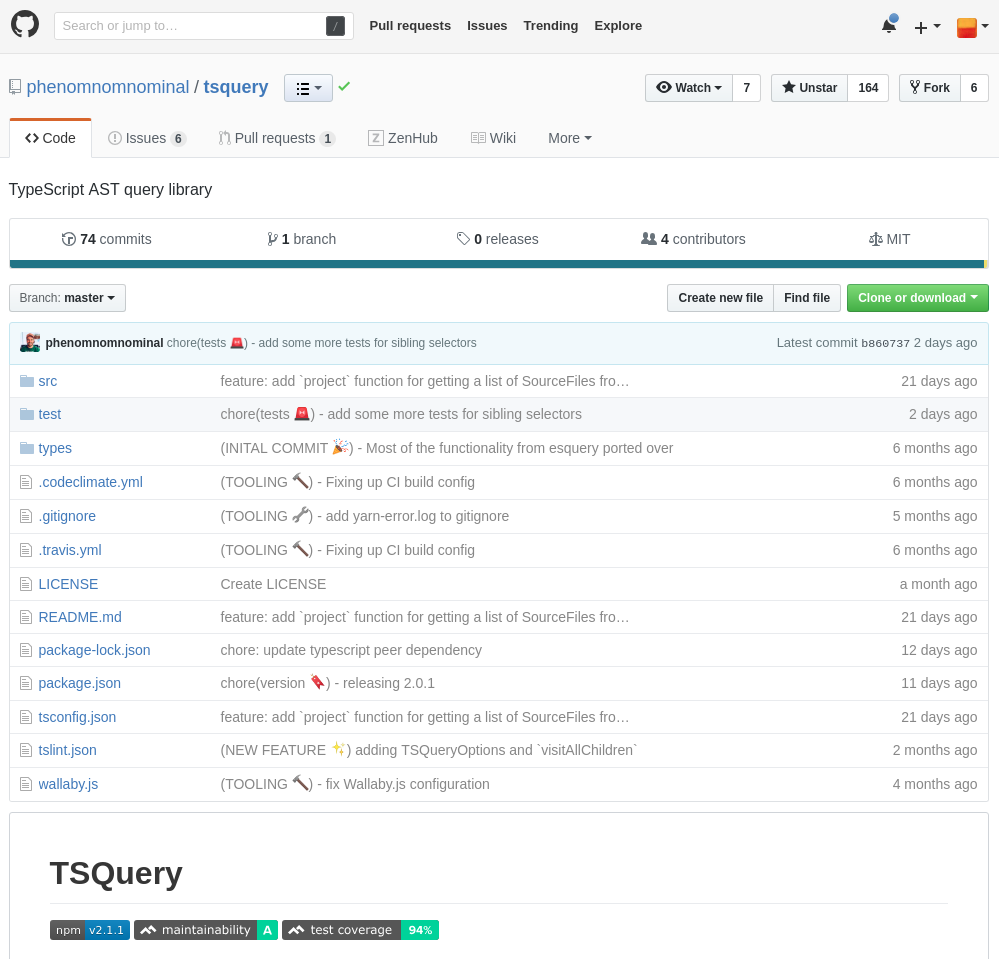
Task: Open Pull requests in top navigation
Action: [x=410, y=25]
